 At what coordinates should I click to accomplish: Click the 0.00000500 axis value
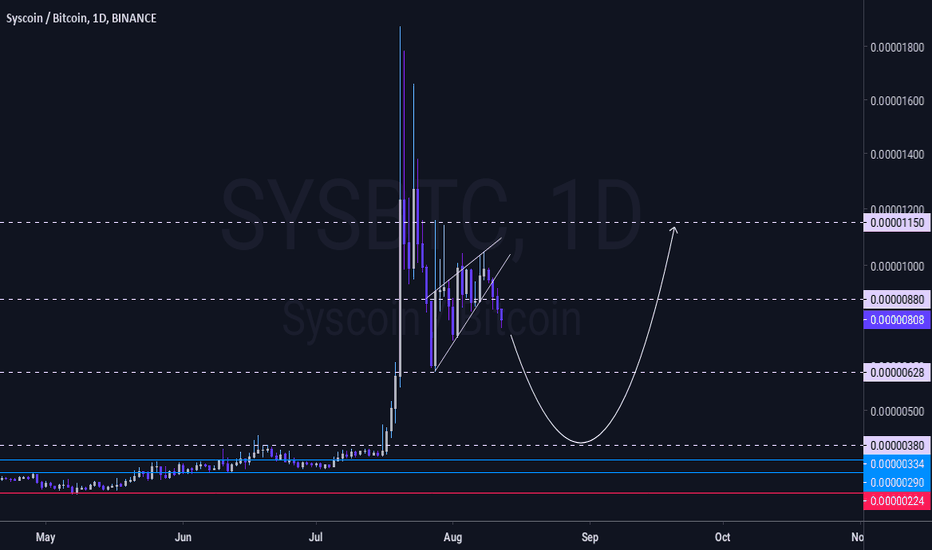click(x=897, y=411)
